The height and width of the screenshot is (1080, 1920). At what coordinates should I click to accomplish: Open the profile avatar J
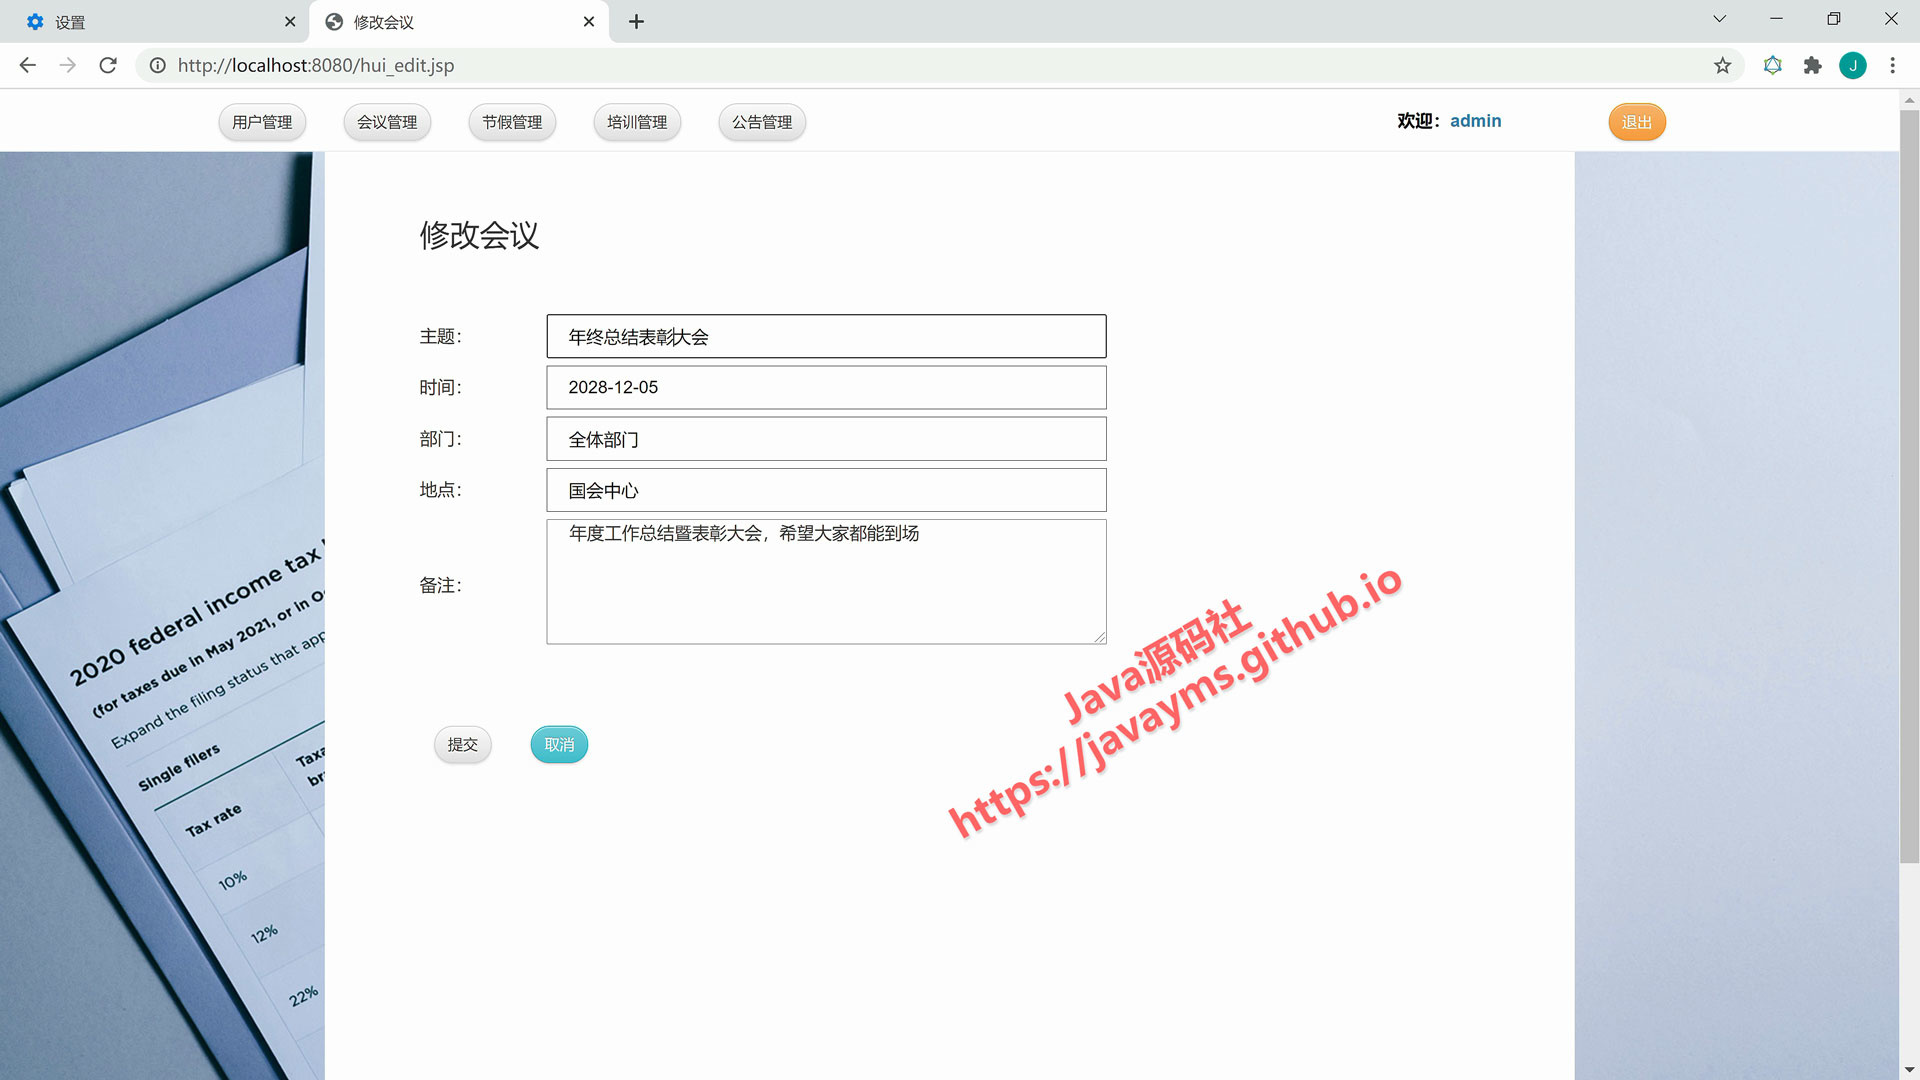[1853, 65]
